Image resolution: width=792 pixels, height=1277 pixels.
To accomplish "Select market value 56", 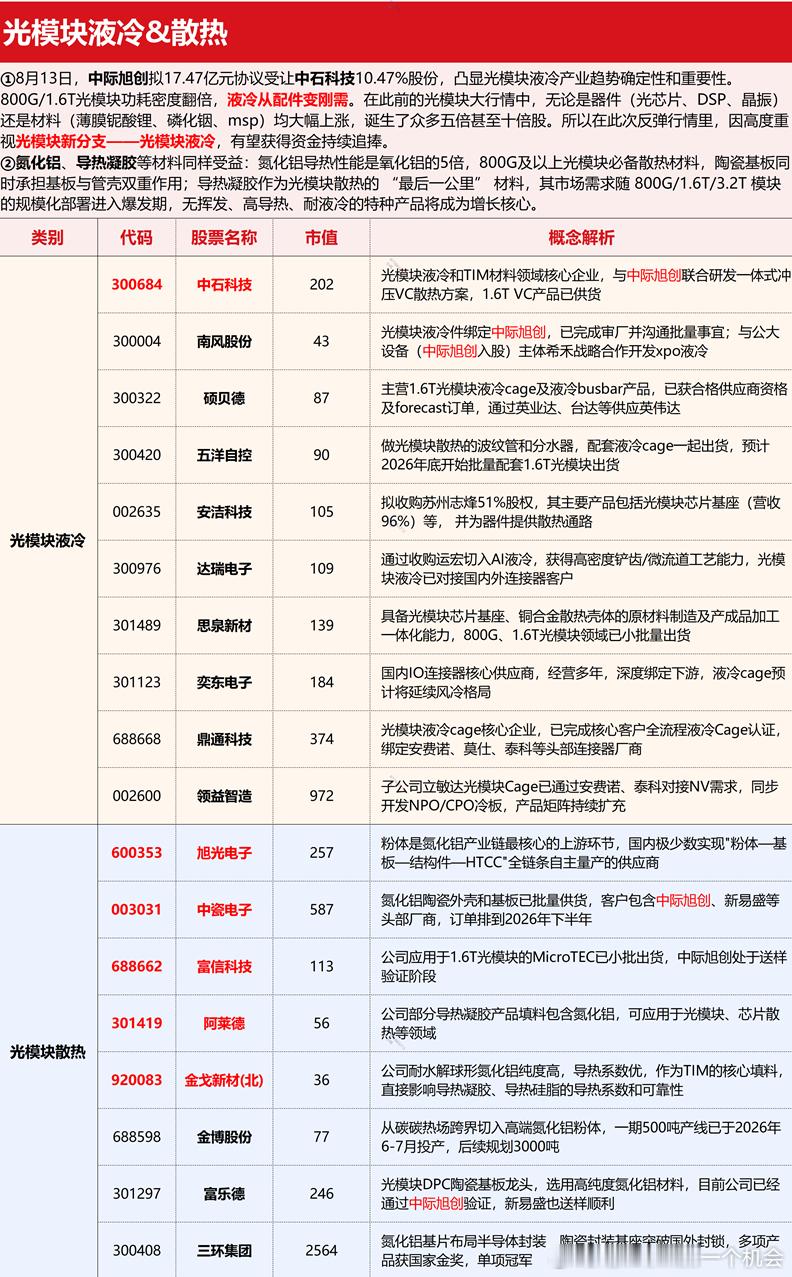I will (321, 1023).
